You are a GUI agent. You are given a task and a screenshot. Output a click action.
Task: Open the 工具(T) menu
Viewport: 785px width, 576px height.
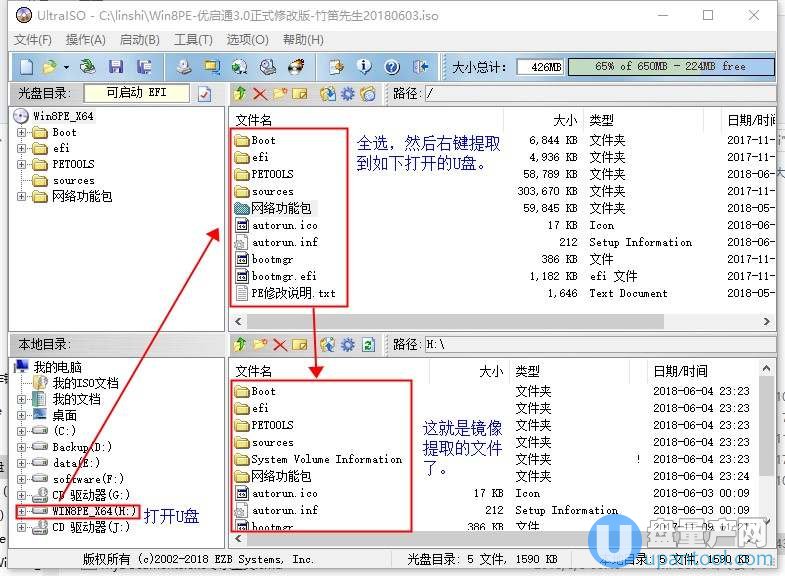click(193, 40)
